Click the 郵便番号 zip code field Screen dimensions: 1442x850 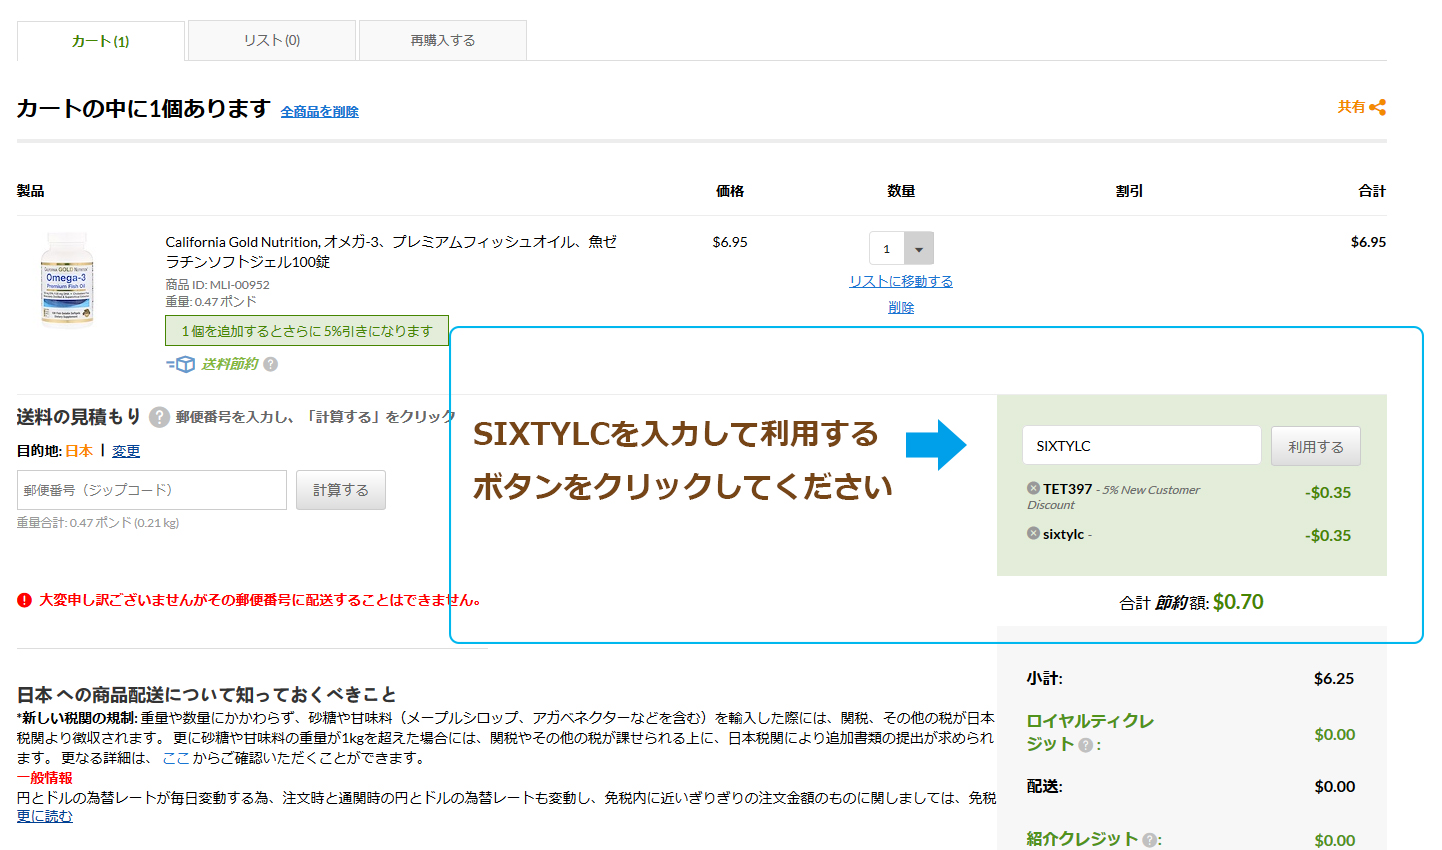click(152, 490)
